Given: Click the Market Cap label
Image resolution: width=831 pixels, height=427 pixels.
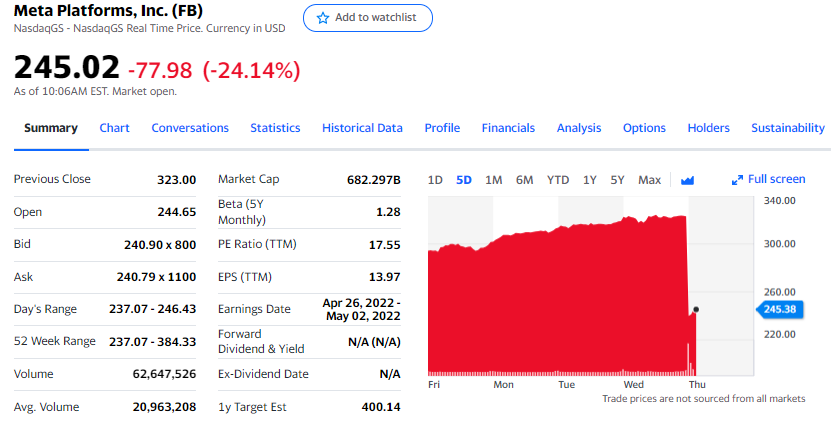Looking at the screenshot, I should pos(249,180).
